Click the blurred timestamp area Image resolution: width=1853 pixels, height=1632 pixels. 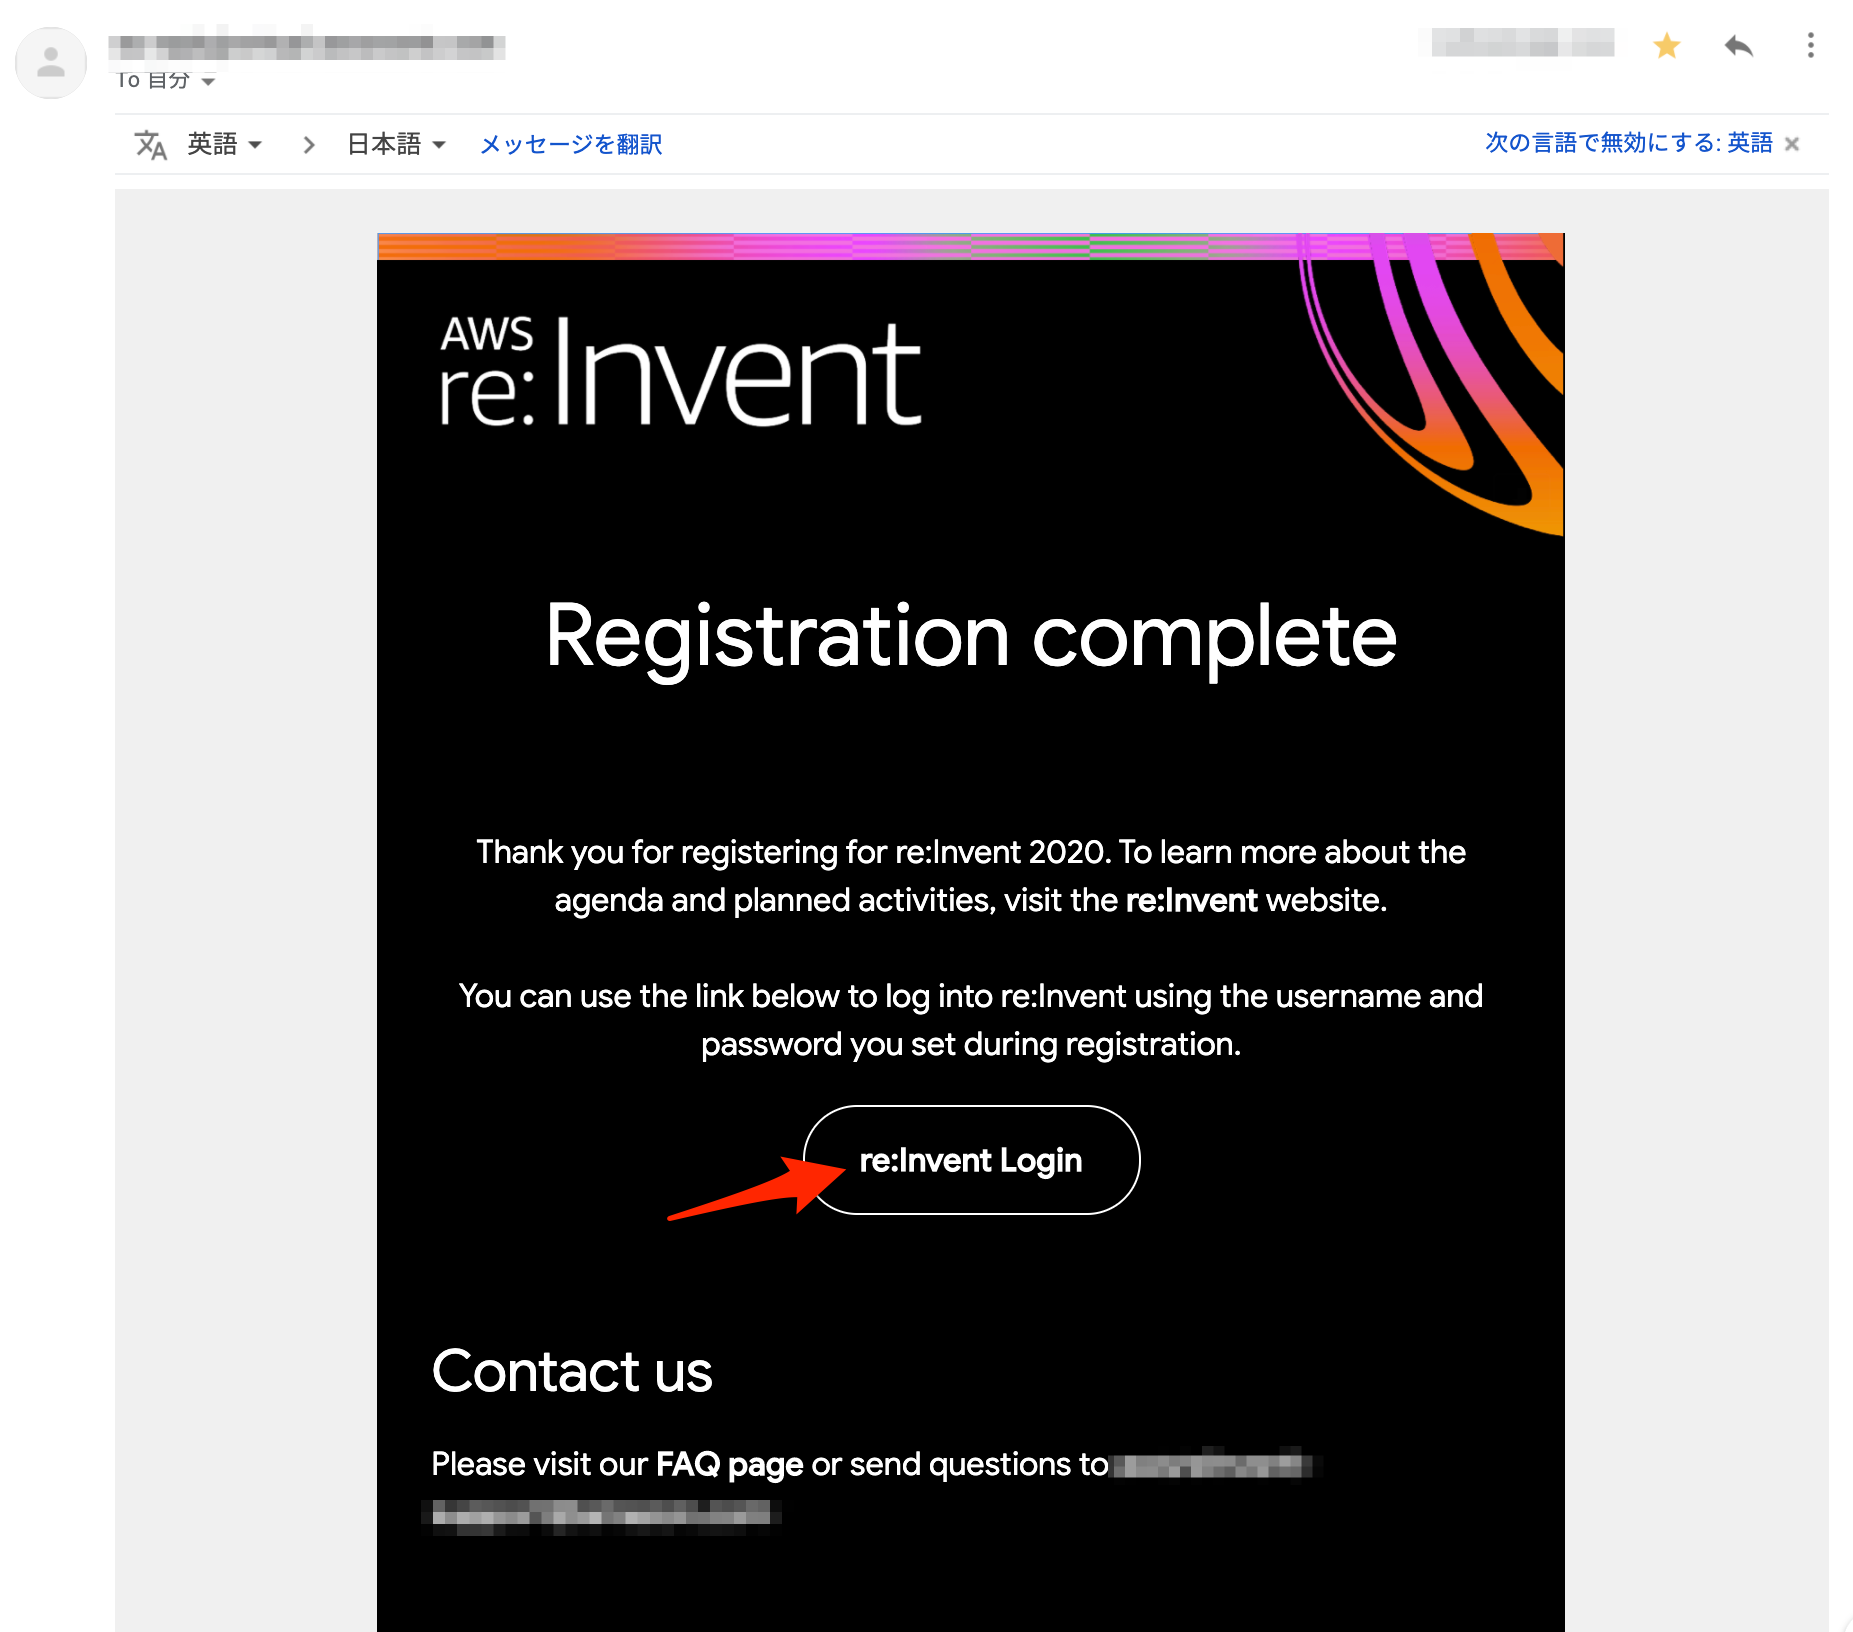point(1519,44)
